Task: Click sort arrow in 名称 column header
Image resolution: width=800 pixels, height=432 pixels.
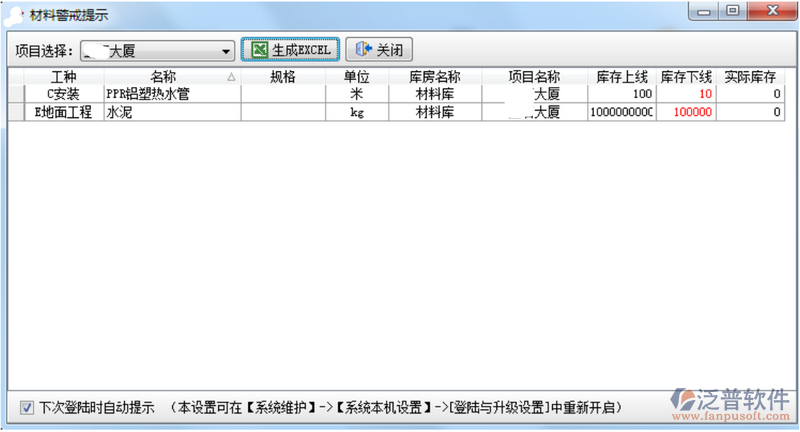Action: [231, 77]
